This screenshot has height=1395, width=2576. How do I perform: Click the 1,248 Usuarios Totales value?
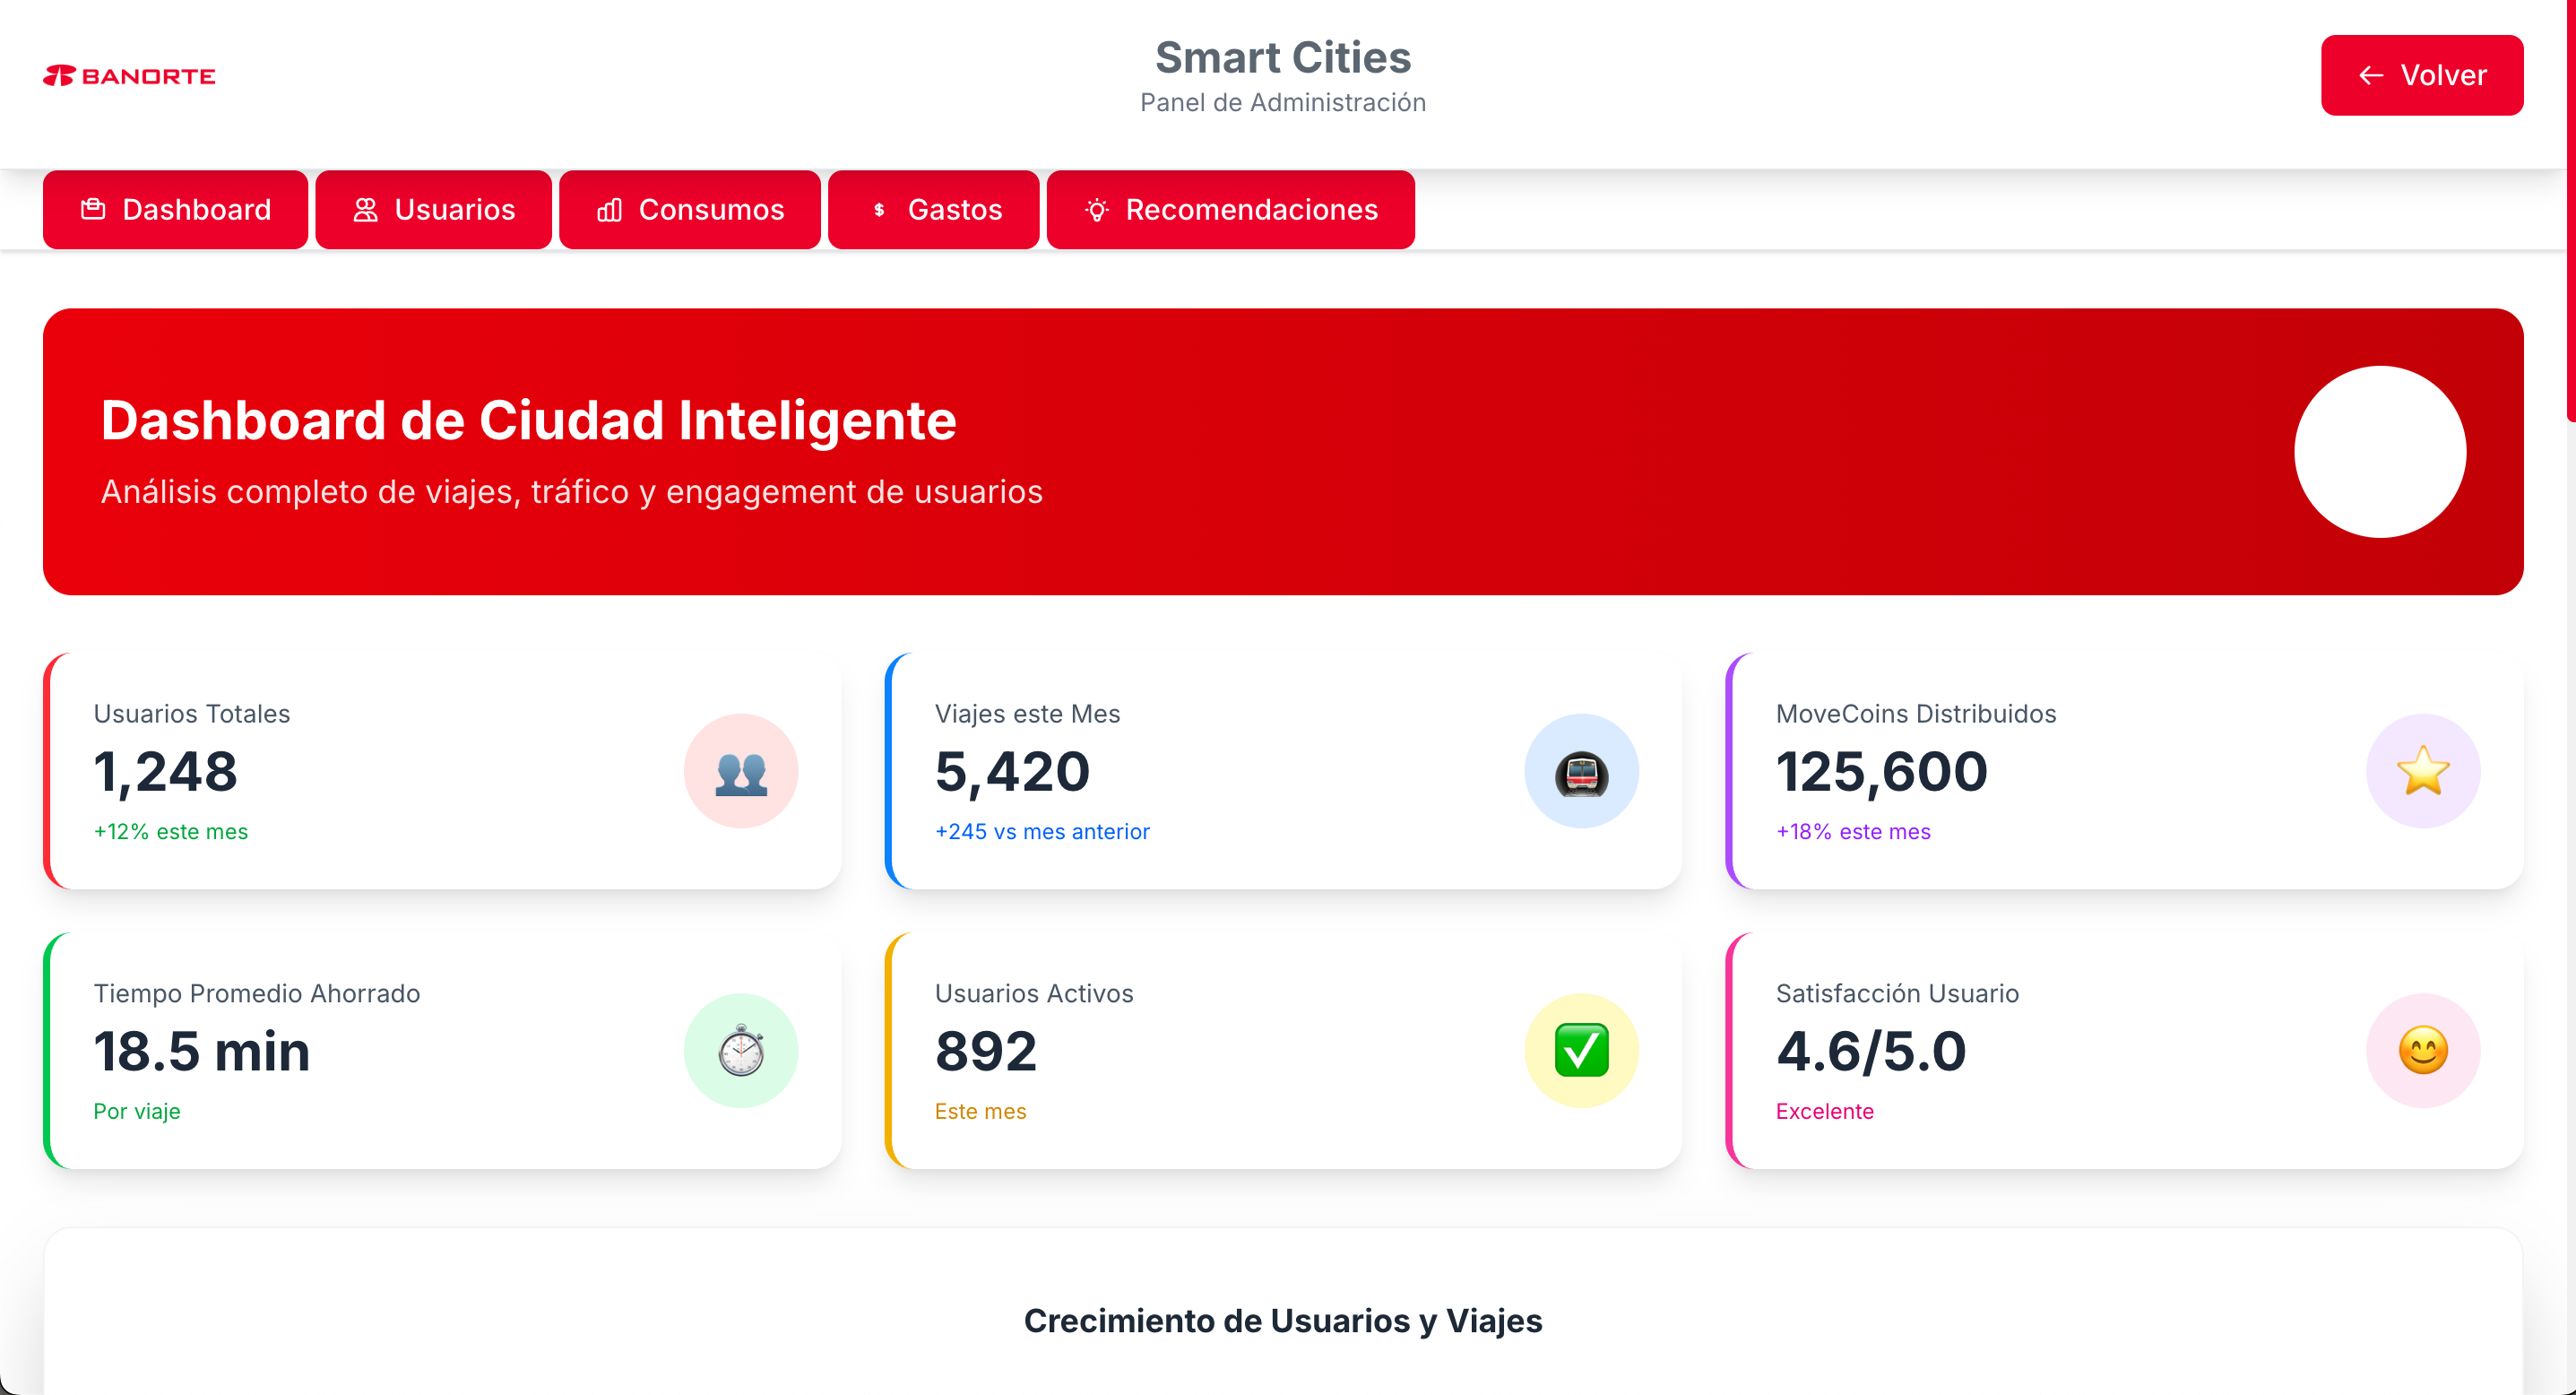[x=166, y=771]
